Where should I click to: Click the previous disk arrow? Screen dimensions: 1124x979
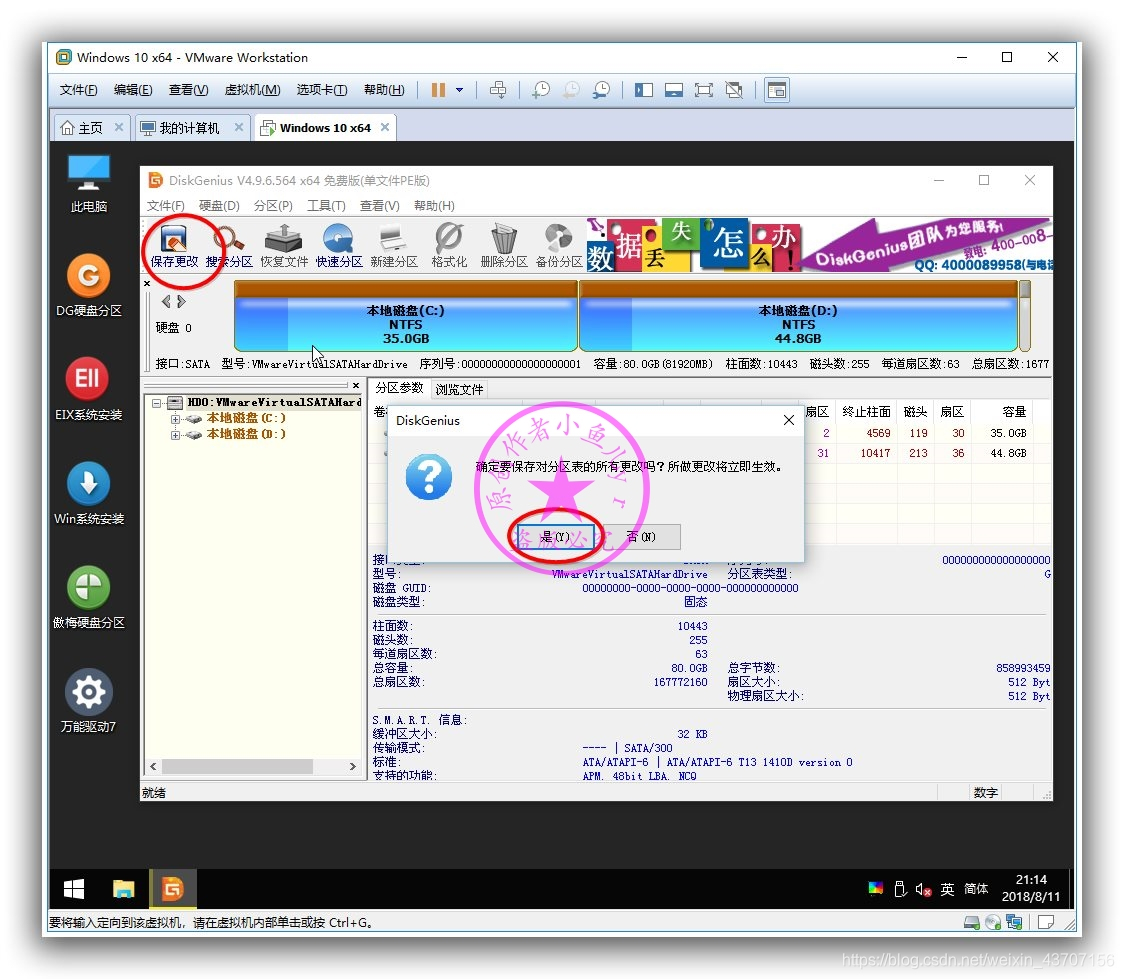pyautogui.click(x=166, y=302)
